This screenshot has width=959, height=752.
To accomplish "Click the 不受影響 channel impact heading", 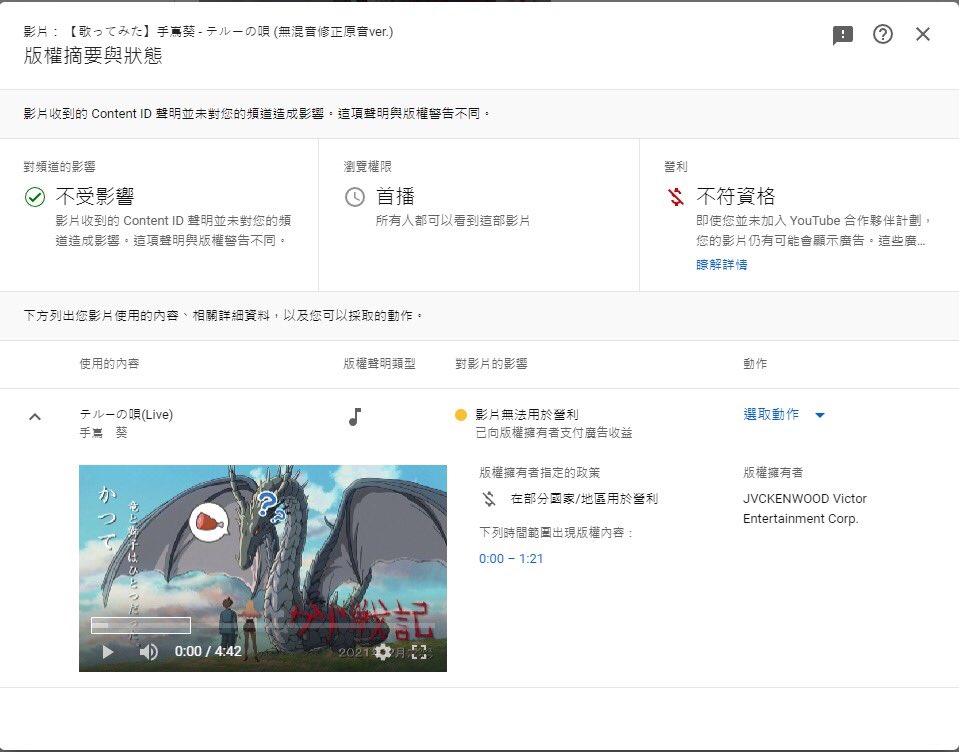I will pos(95,197).
